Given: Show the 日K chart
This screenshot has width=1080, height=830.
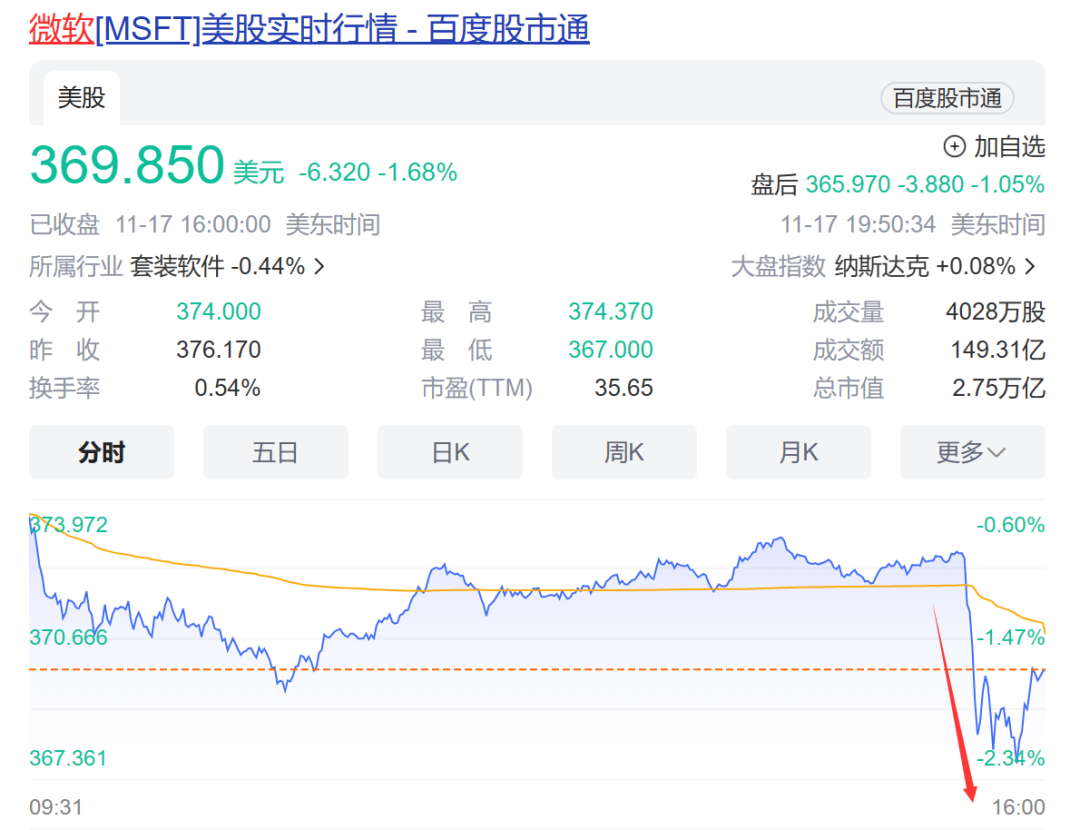Looking at the screenshot, I should coord(450,452).
